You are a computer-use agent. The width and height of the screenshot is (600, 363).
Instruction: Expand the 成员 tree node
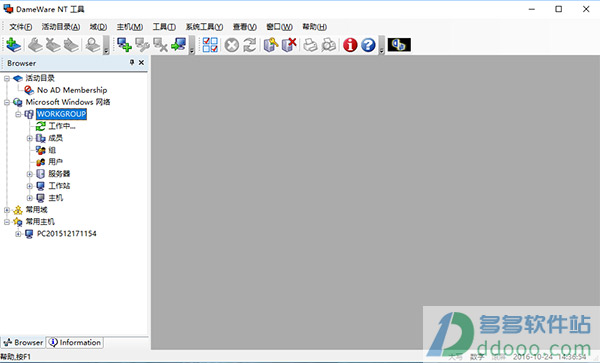pos(29,138)
